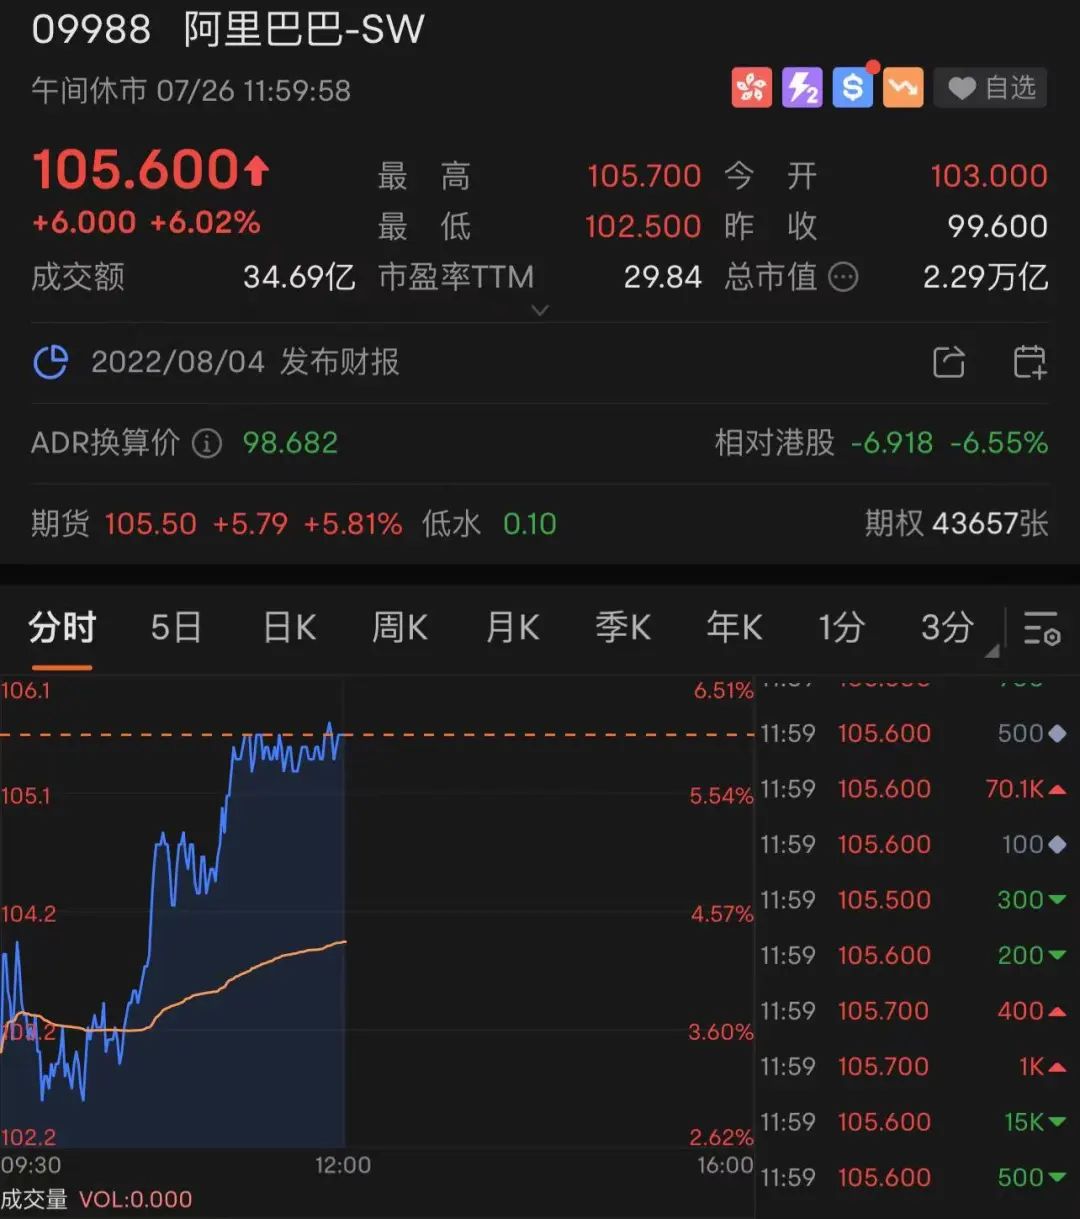The width and height of the screenshot is (1080, 1219).
Task: Tap the 午间休市 07/26 11:59:58 status
Action: (191, 91)
